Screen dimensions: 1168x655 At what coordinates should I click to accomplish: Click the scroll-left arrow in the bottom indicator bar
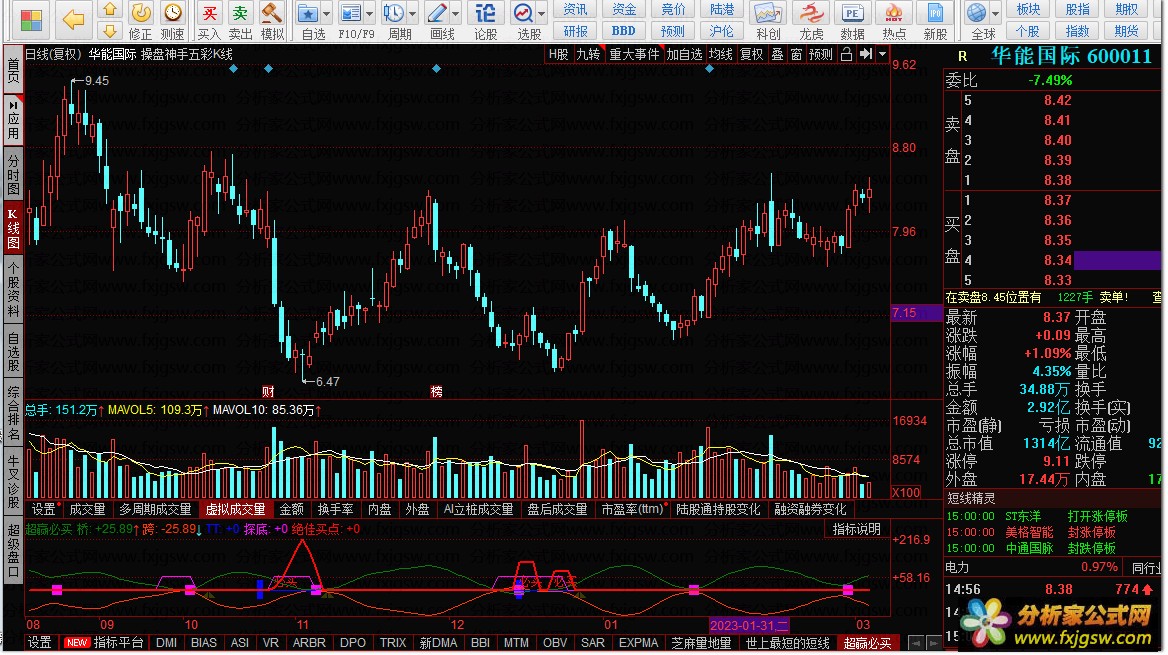[x=916, y=643]
